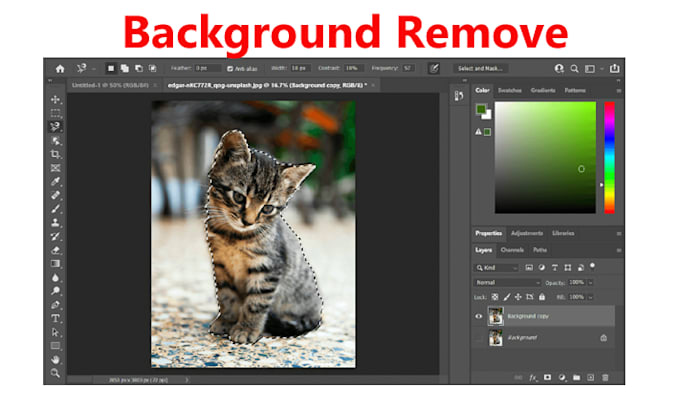This screenshot has width=680, height=411.
Task: Add a layer mask
Action: click(x=547, y=378)
